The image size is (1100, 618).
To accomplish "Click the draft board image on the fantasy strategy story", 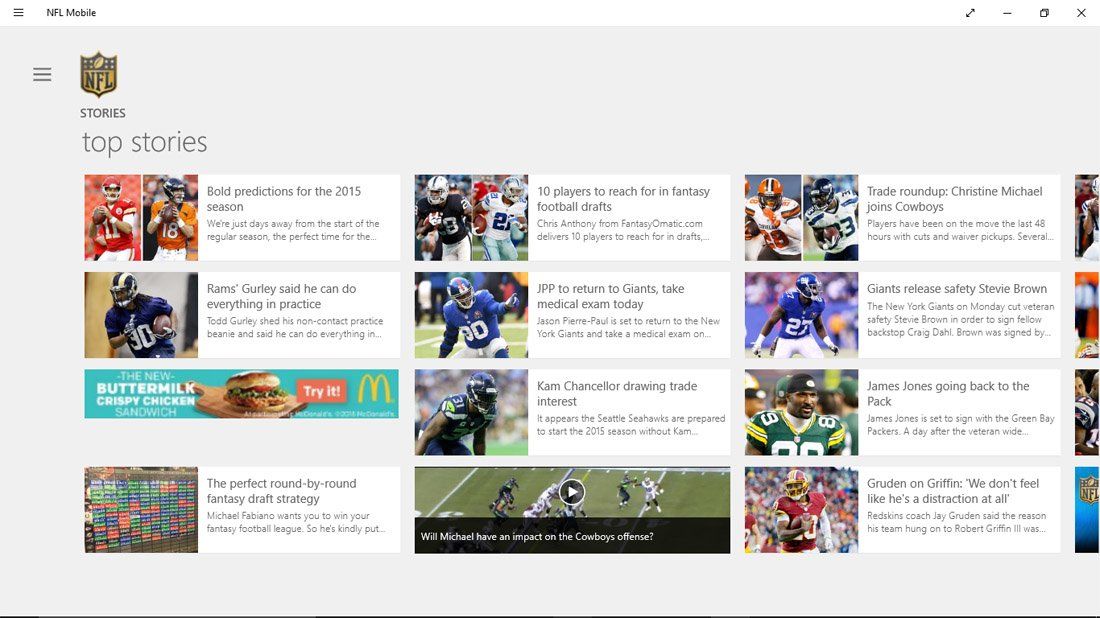I will (x=140, y=508).
